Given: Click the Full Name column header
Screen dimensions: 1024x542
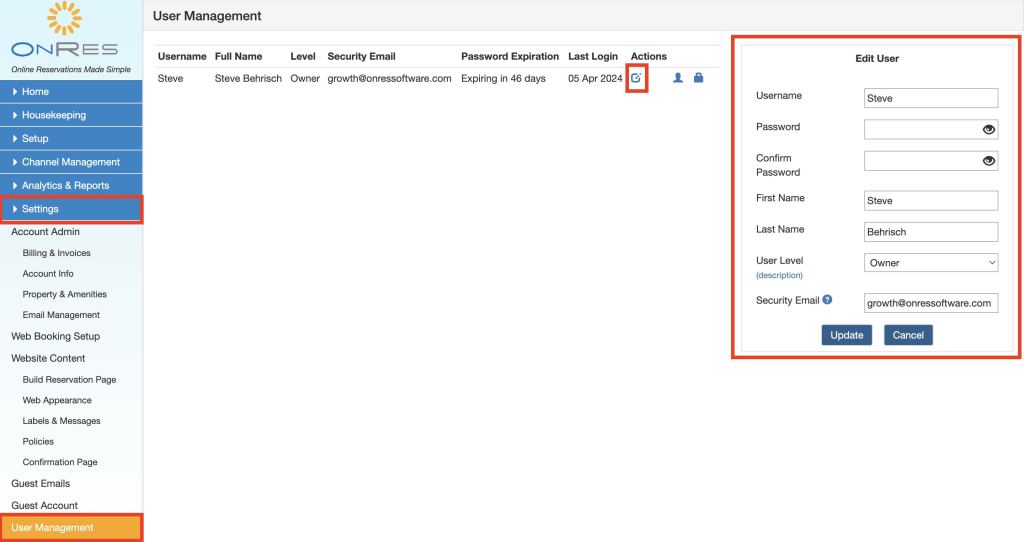Looking at the screenshot, I should tap(238, 56).
